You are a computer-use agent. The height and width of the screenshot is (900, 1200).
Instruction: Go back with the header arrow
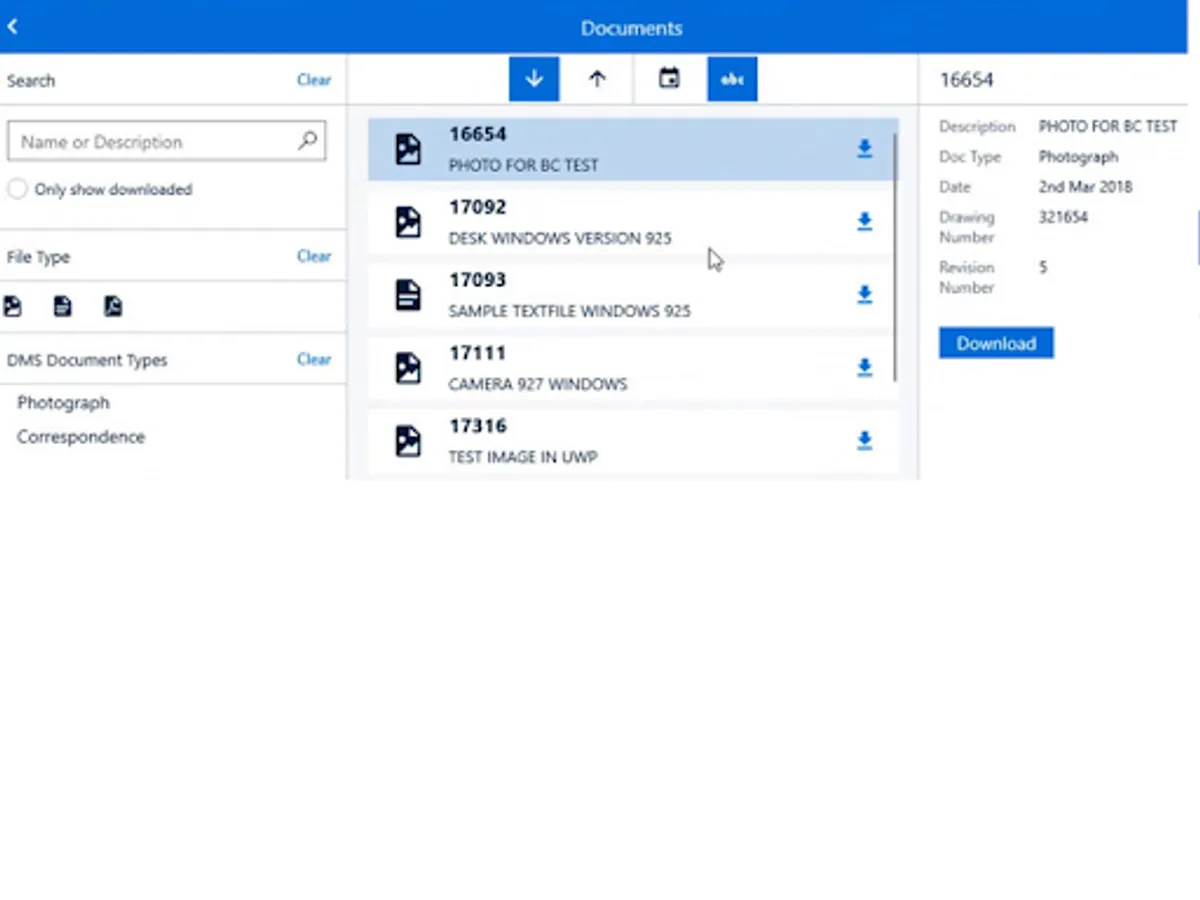[x=12, y=27]
